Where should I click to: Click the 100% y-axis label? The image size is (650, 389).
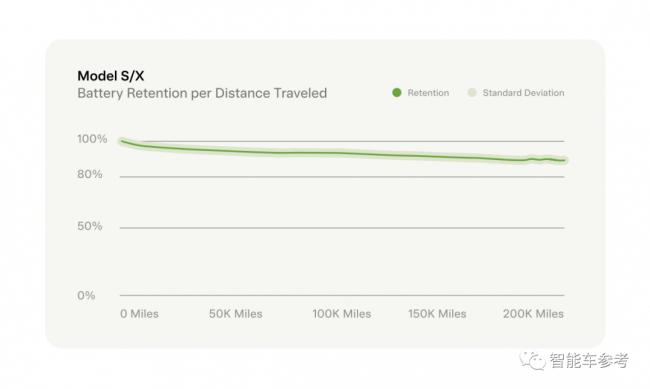point(92,139)
